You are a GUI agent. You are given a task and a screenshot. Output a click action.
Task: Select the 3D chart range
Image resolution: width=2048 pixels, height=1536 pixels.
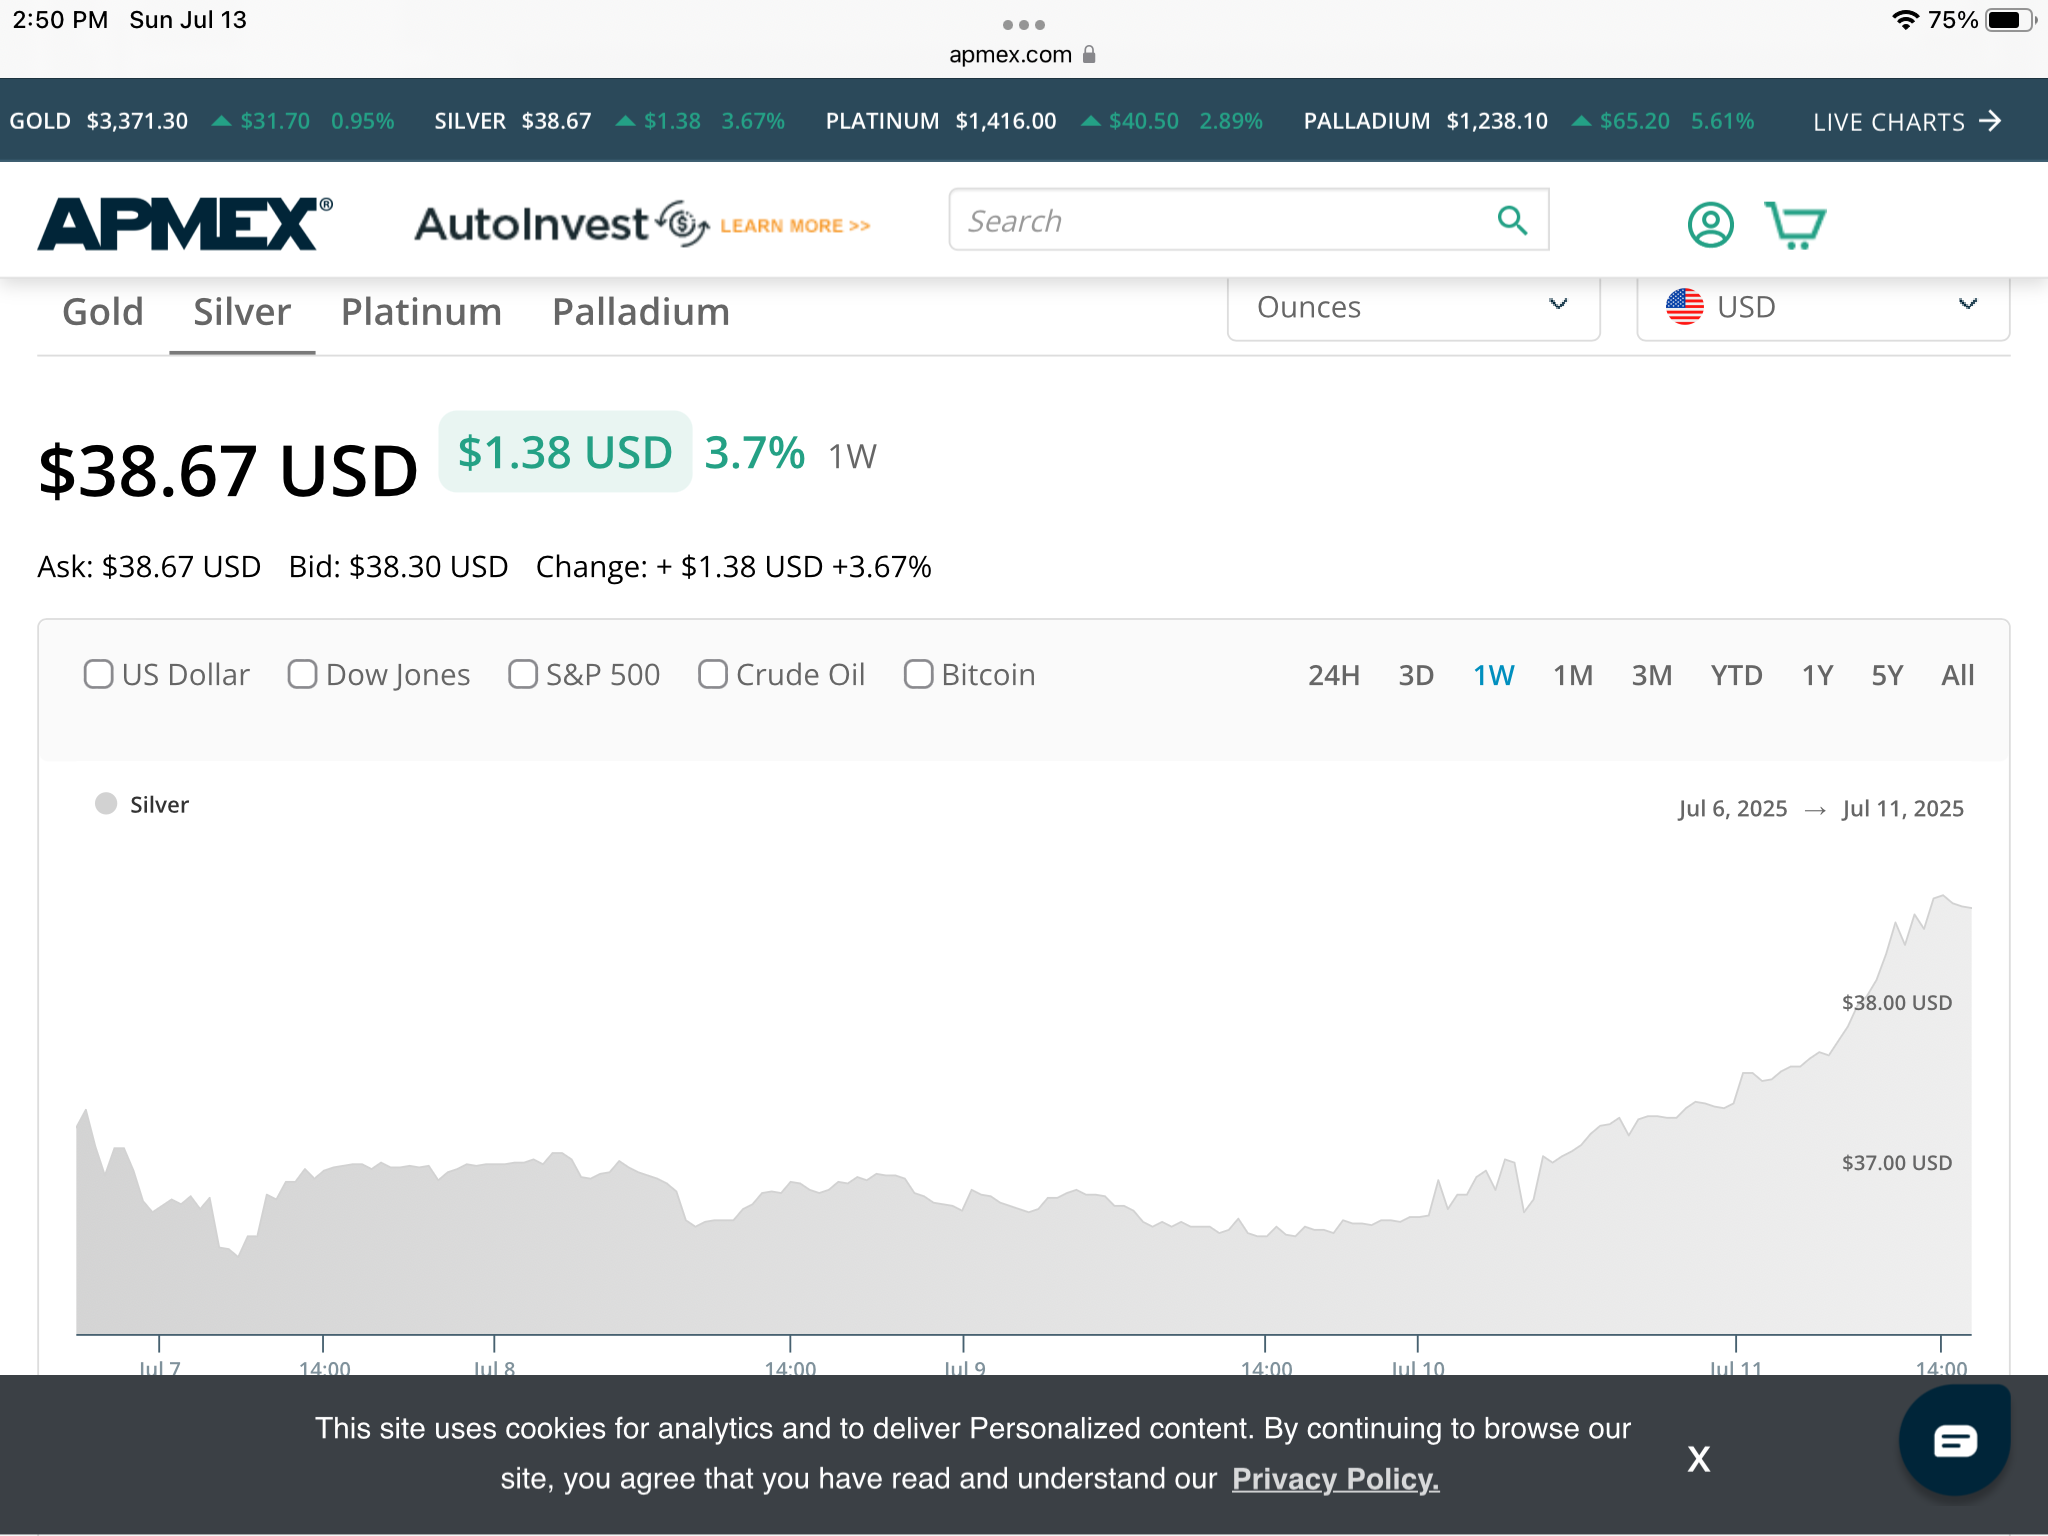click(x=1416, y=675)
